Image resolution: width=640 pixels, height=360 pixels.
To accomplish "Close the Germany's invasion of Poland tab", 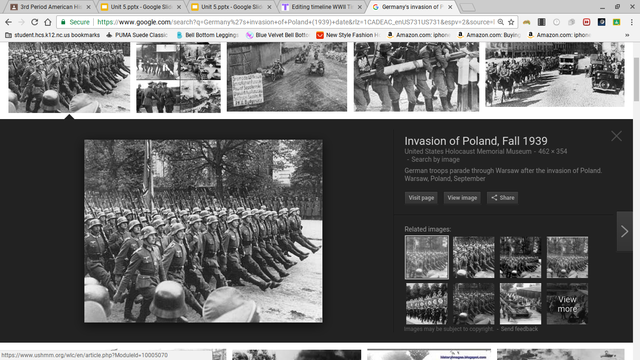I will tap(450, 7).
